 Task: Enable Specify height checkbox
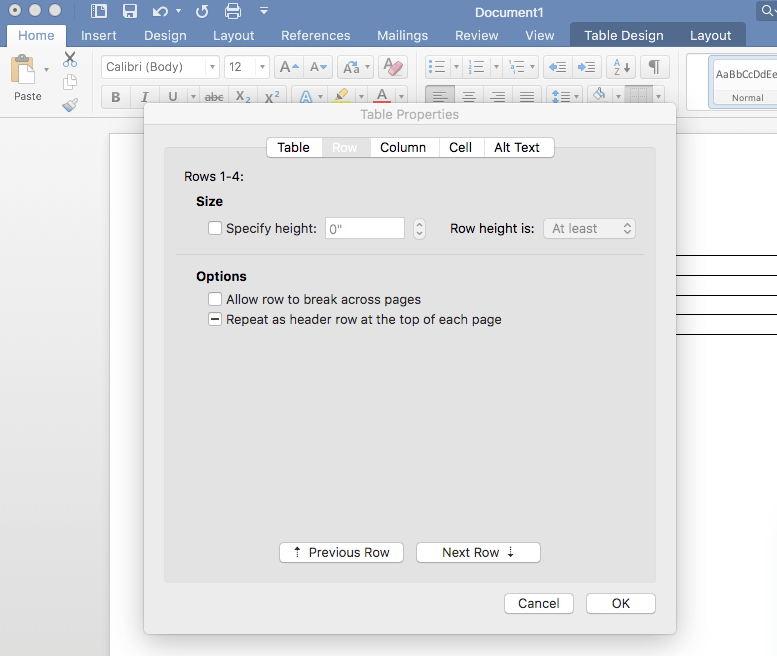[x=215, y=228]
